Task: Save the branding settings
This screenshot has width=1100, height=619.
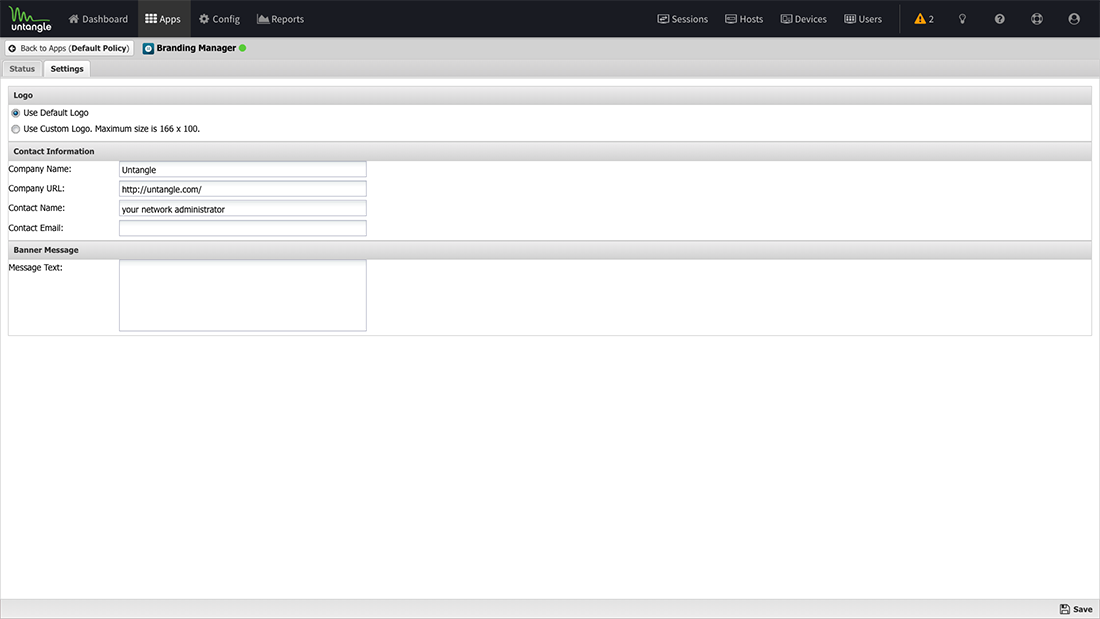Action: pyautogui.click(x=1076, y=609)
